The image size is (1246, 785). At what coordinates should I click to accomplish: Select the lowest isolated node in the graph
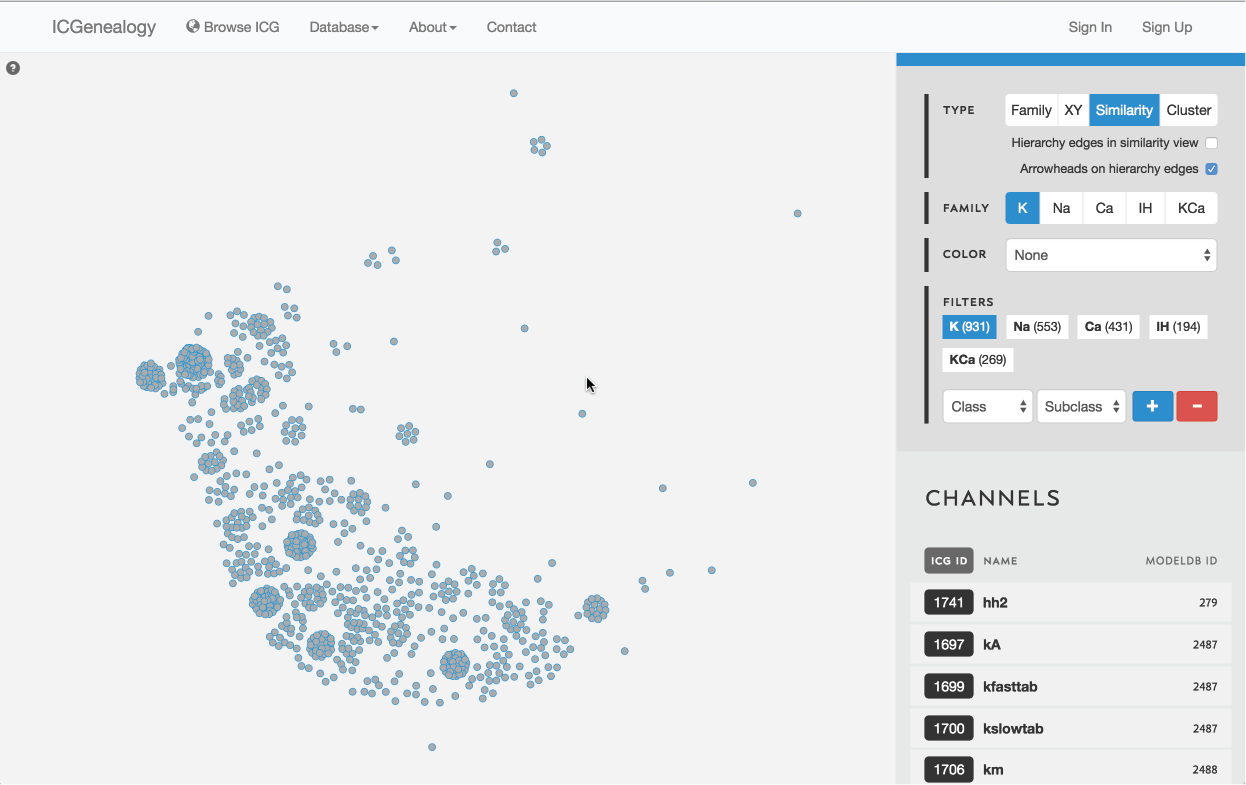(432, 747)
